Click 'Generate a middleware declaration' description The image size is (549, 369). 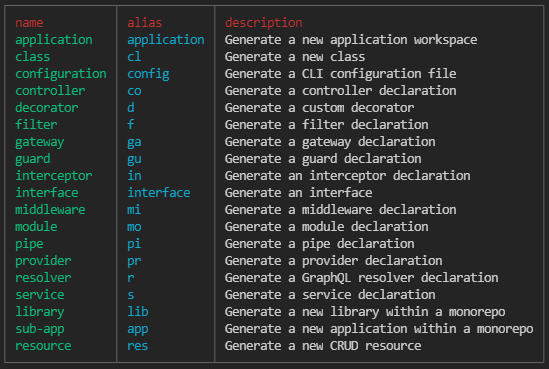click(340, 210)
